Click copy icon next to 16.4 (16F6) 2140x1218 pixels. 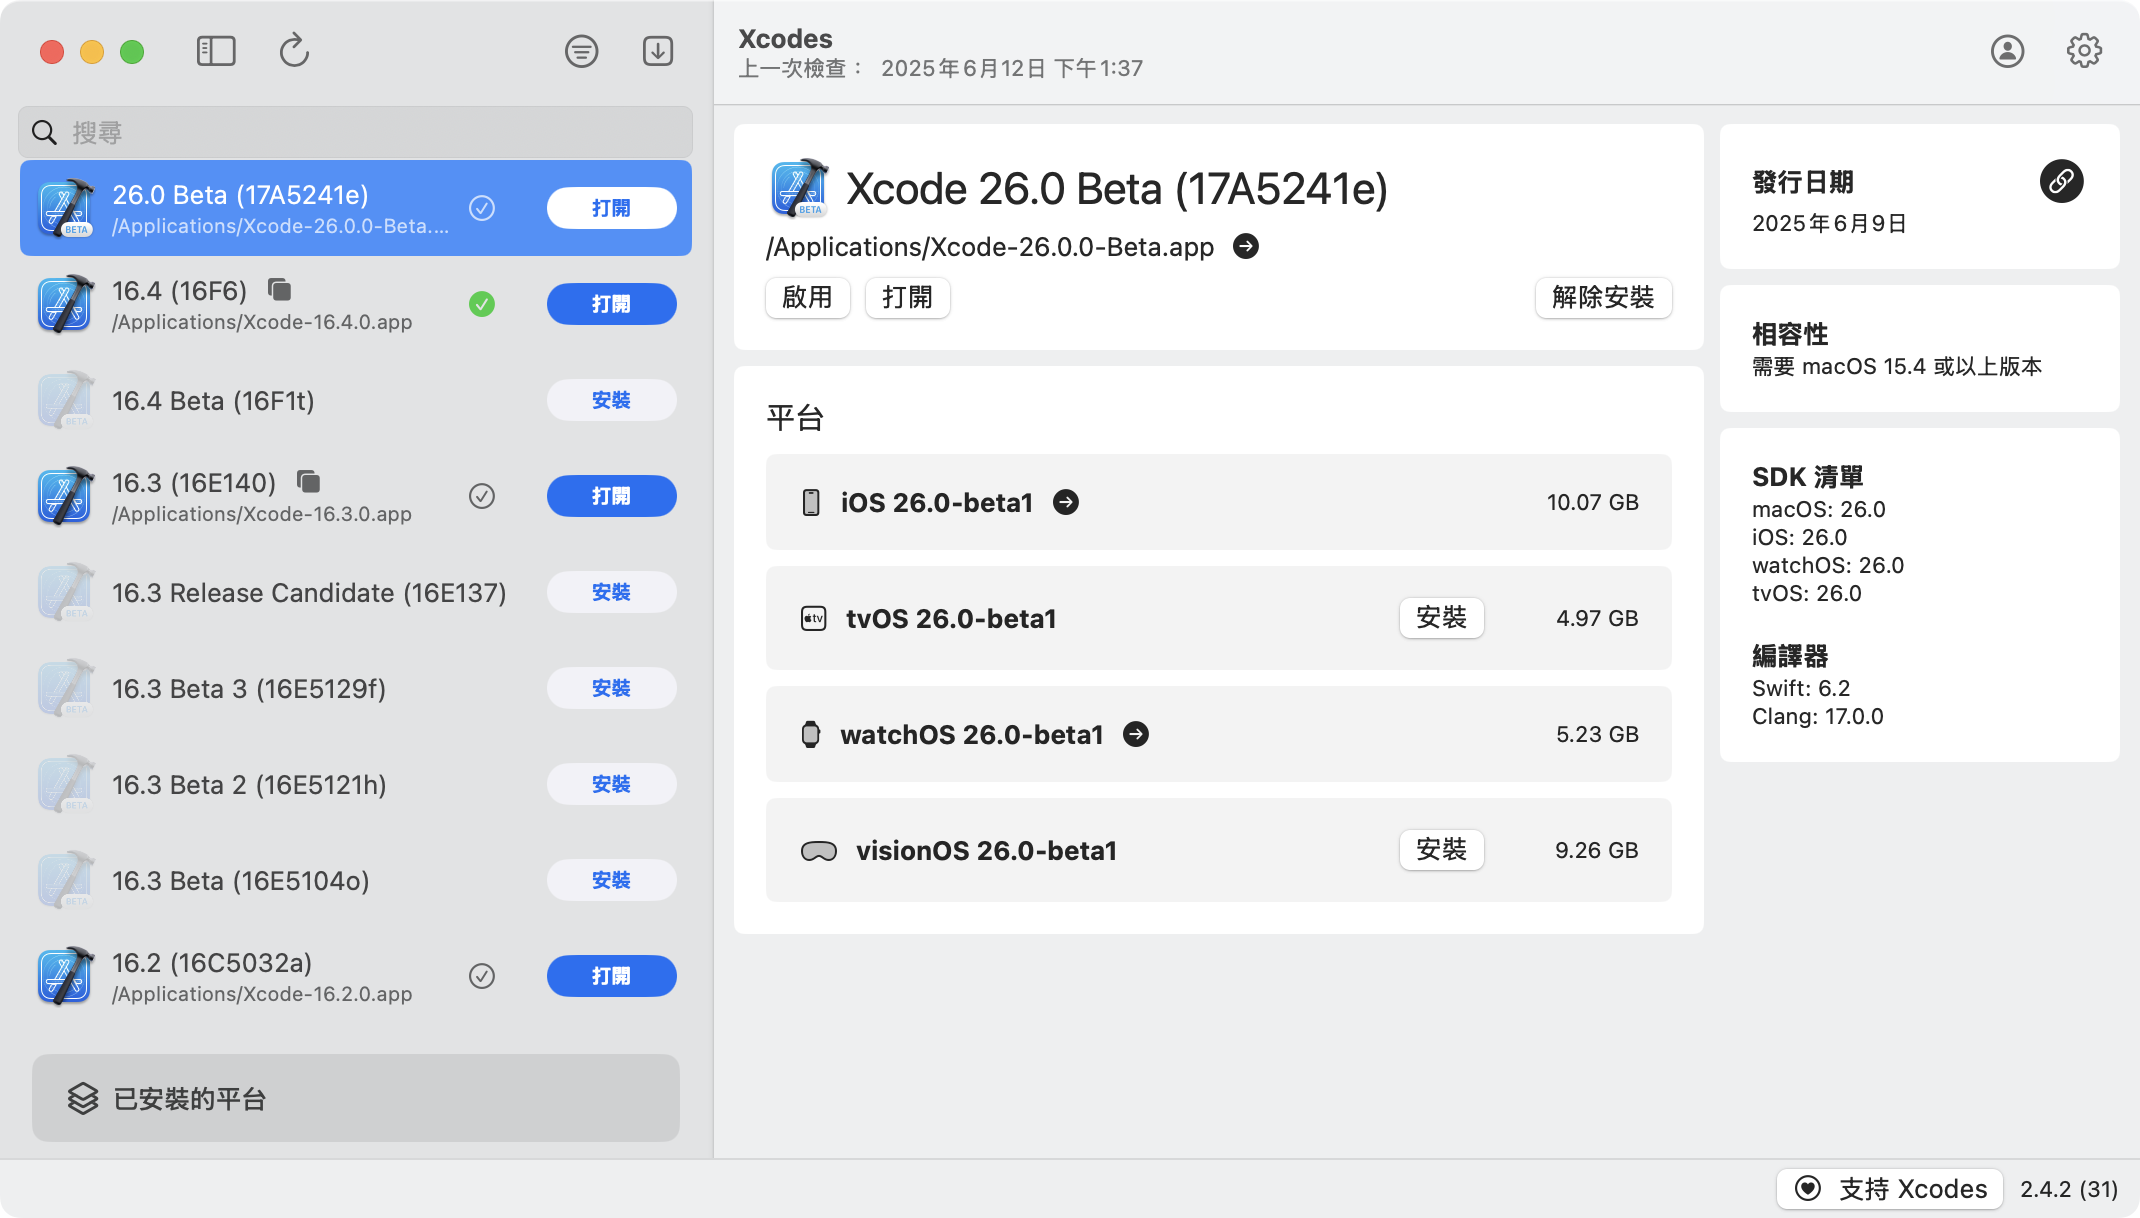pos(280,290)
